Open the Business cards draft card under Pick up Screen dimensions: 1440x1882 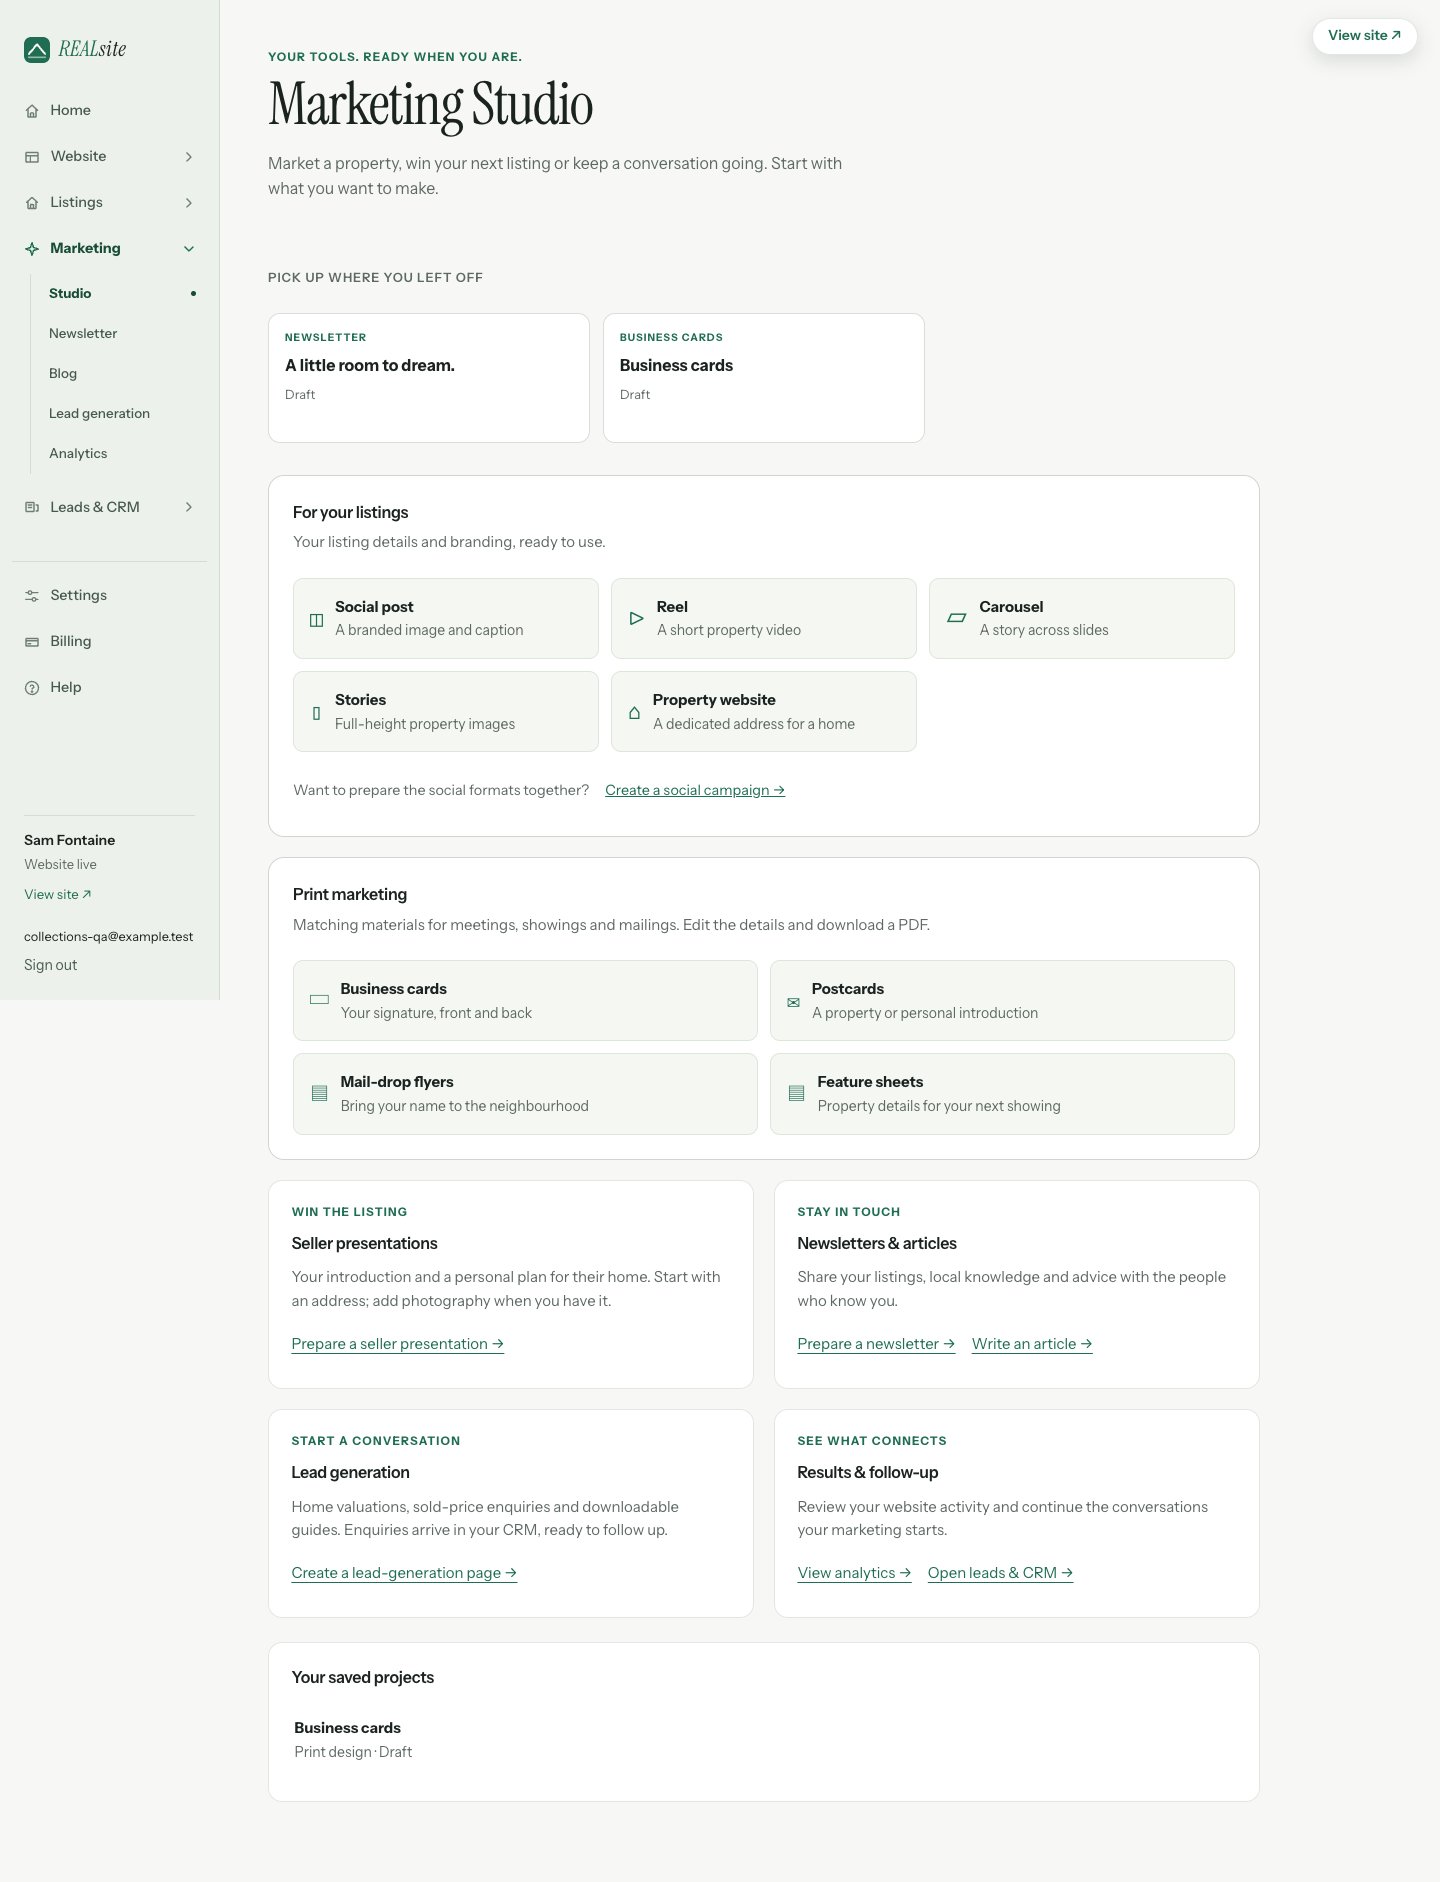pyautogui.click(x=764, y=378)
